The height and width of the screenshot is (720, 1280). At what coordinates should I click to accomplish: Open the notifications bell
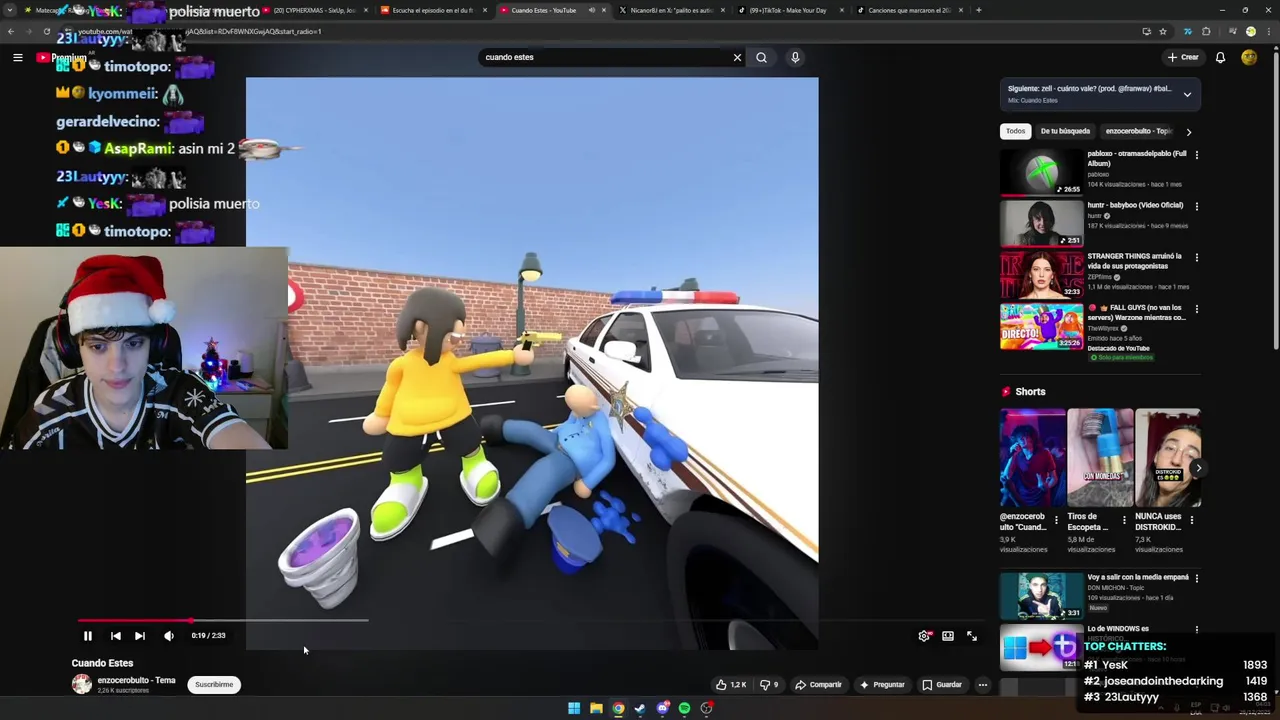[1220, 58]
